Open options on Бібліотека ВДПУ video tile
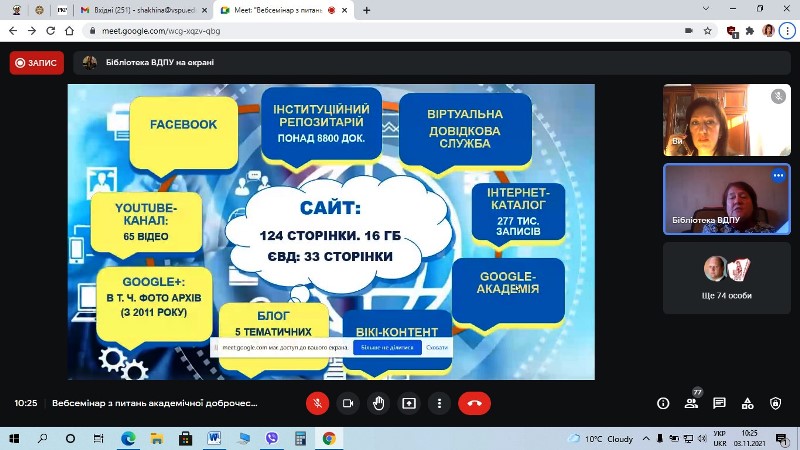Image resolution: width=800 pixels, height=450 pixels. (x=778, y=176)
